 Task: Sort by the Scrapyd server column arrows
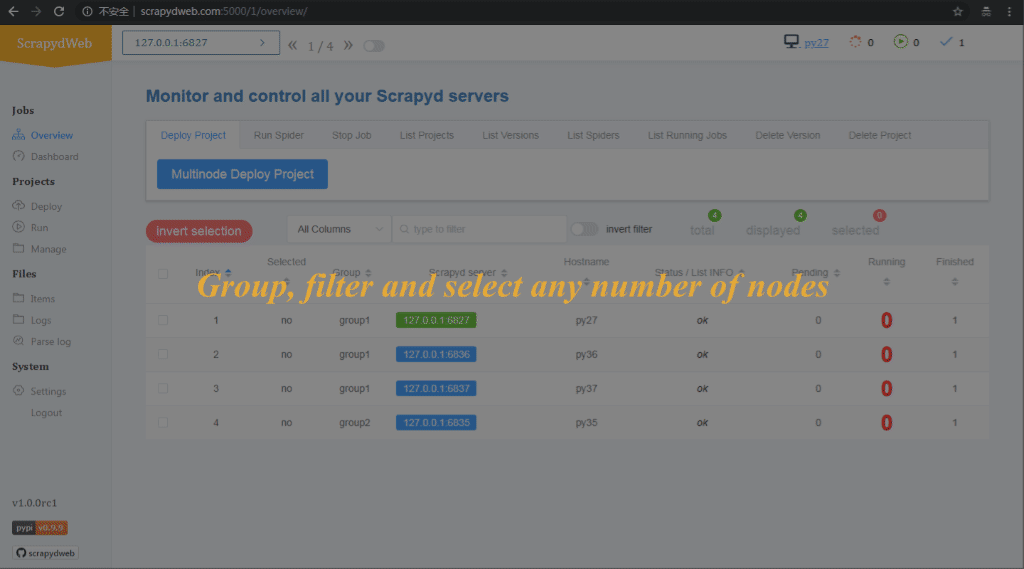click(504, 272)
